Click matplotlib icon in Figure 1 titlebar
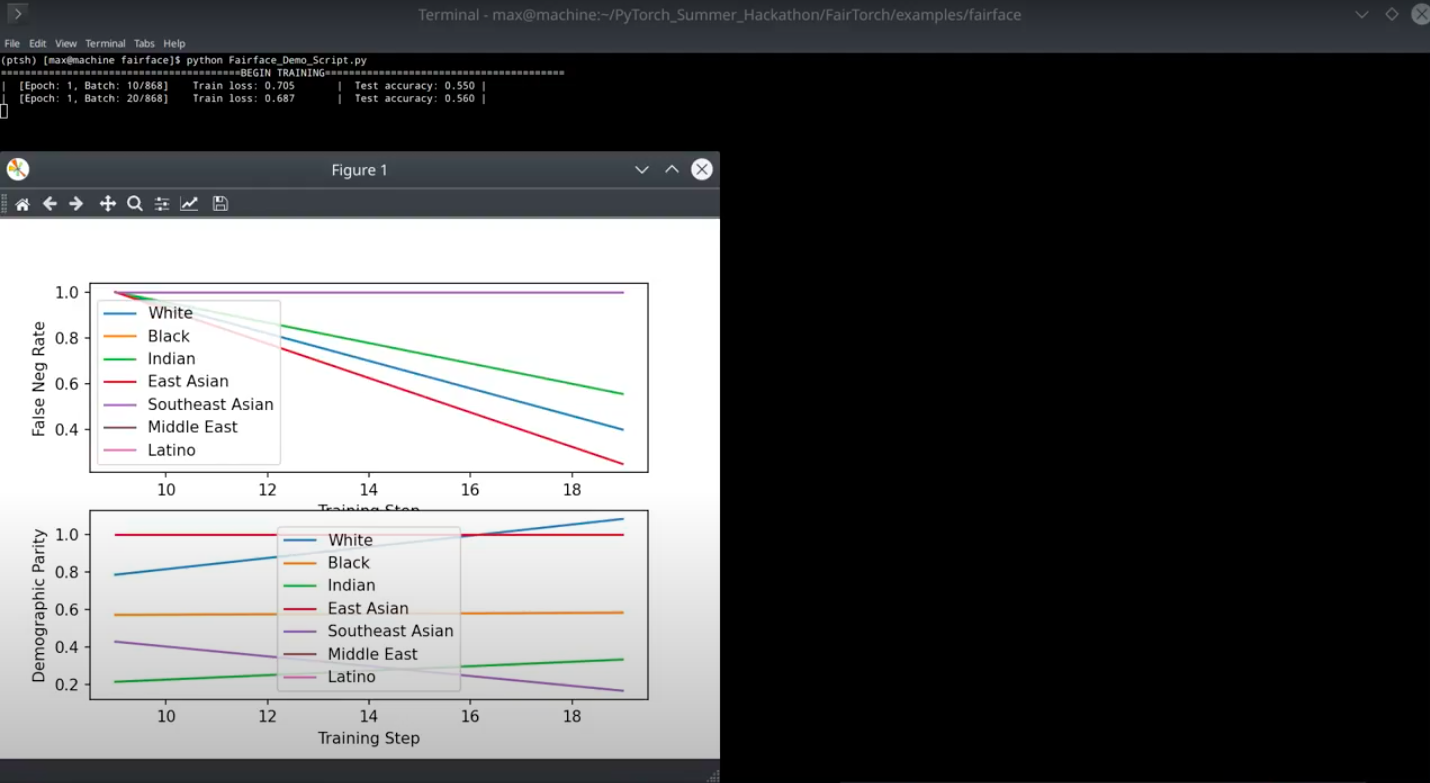 (18, 169)
